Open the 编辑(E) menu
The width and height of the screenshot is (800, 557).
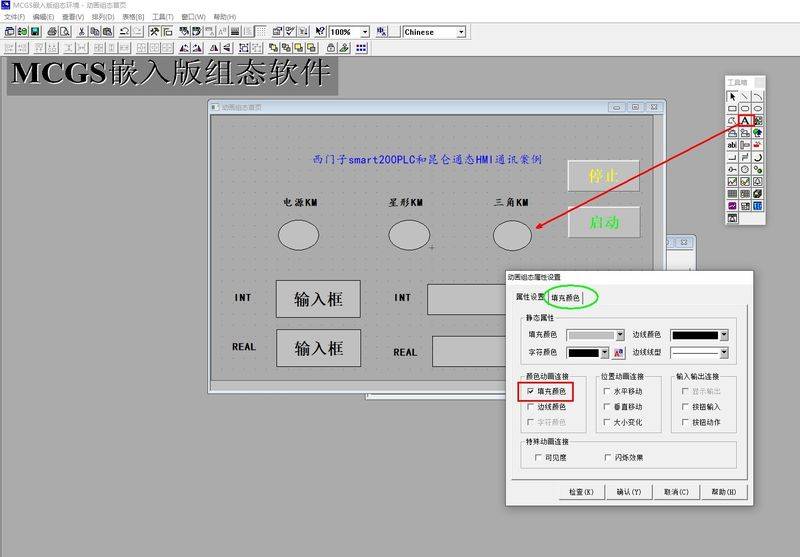tap(43, 17)
